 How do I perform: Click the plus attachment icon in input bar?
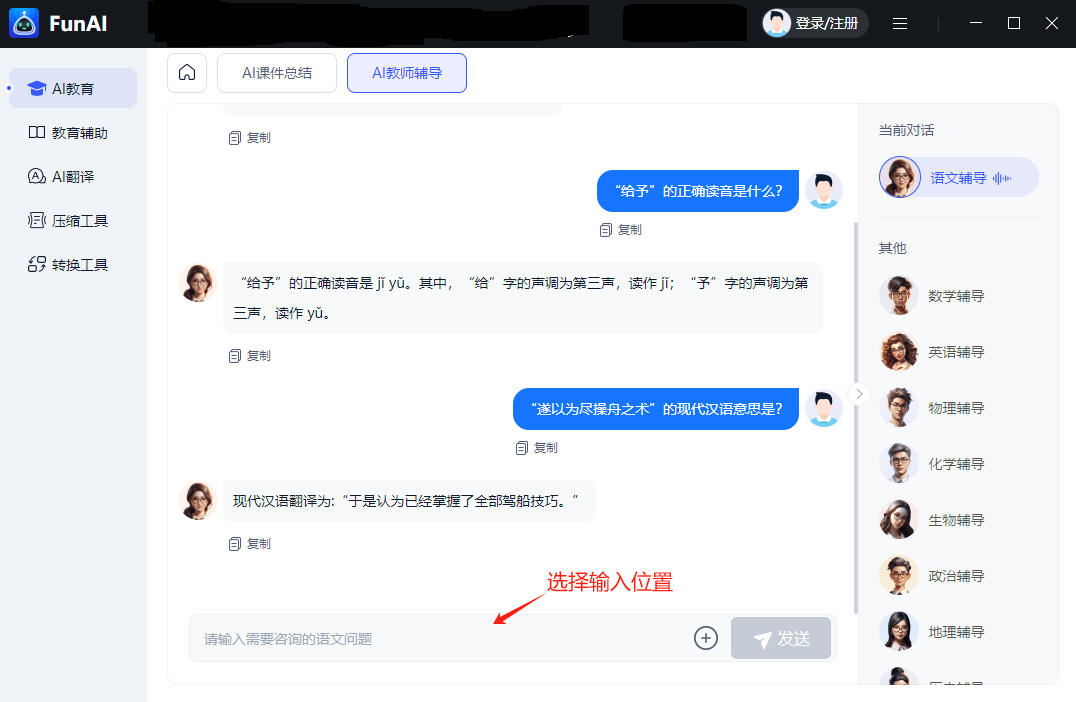click(706, 638)
